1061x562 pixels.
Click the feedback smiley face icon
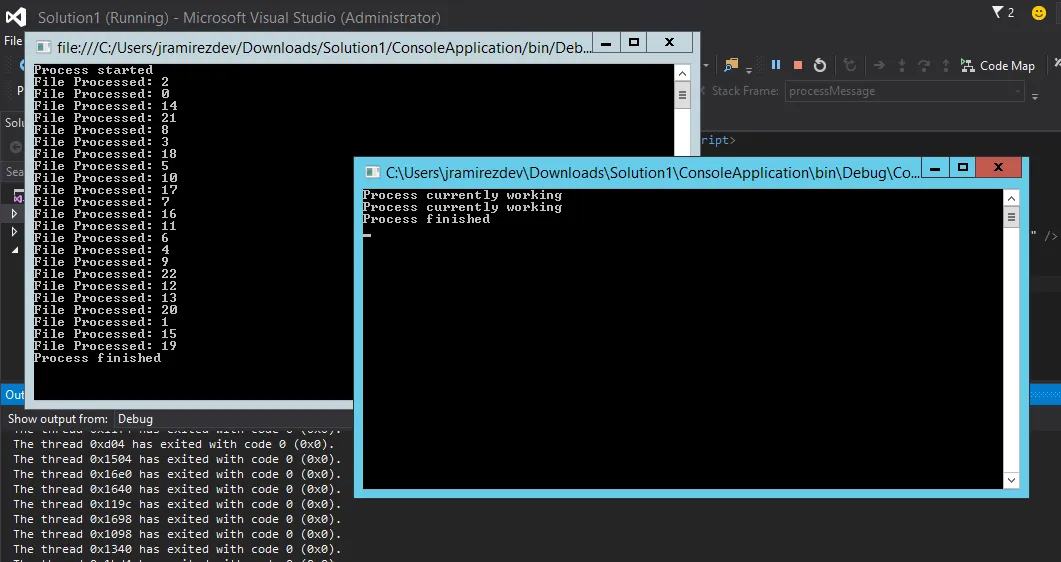[x=1039, y=13]
